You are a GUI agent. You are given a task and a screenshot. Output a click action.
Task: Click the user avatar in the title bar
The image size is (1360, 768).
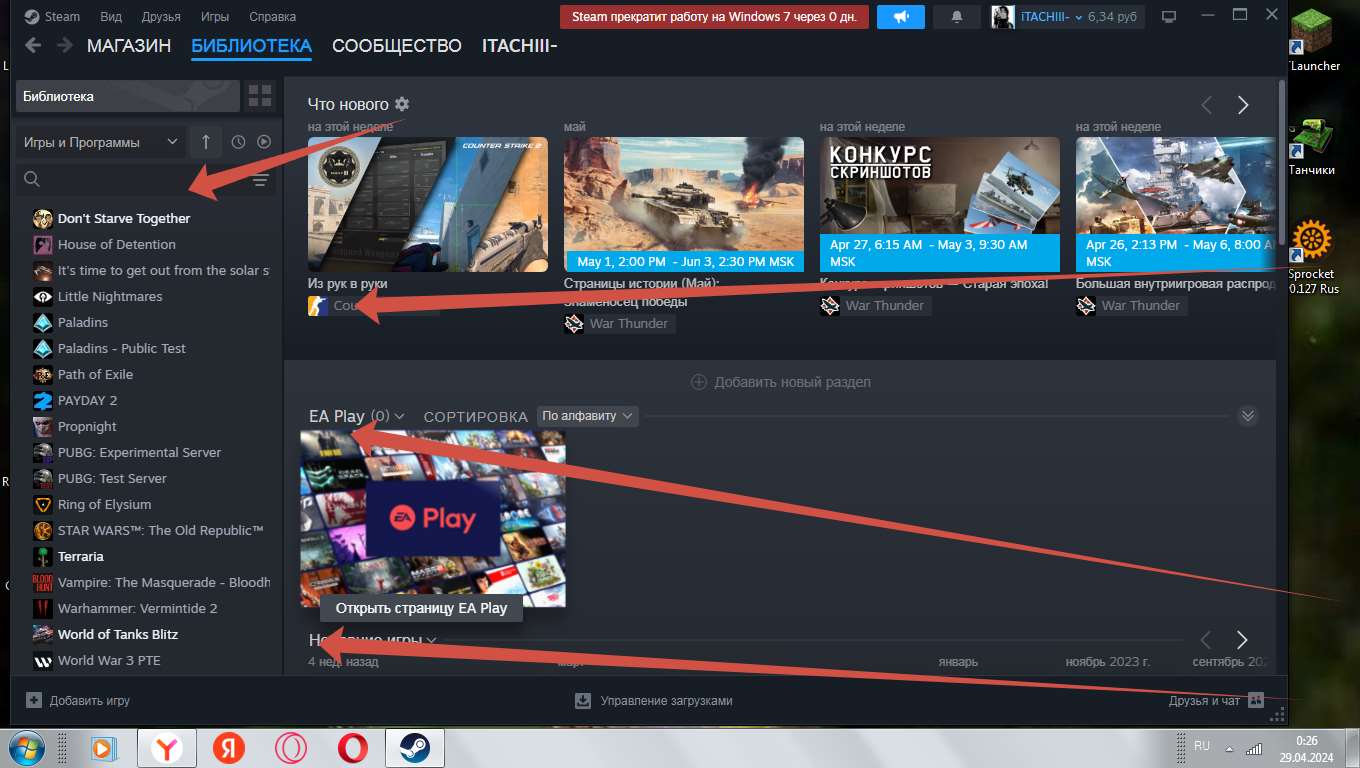pos(1002,17)
